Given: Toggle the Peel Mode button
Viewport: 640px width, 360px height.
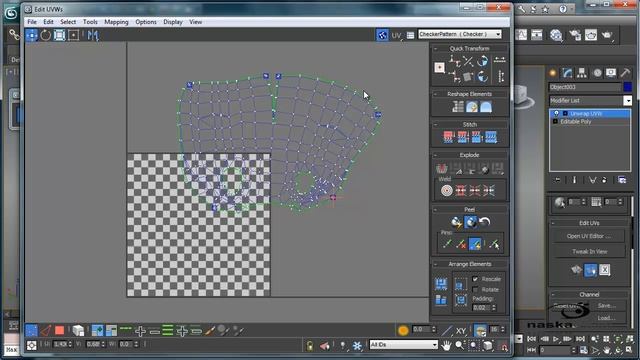Looking at the screenshot, I should click(x=470, y=222).
